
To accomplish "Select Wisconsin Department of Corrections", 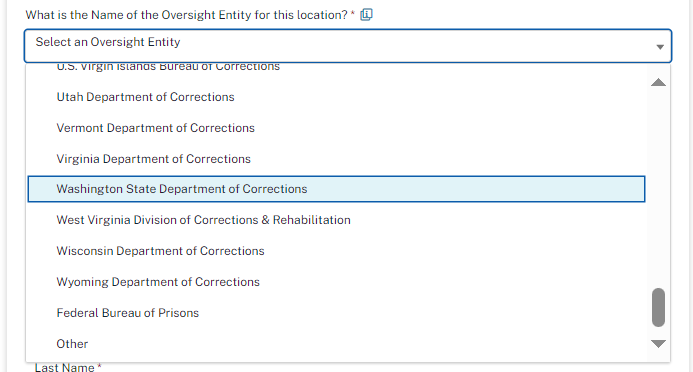I will [x=336, y=251].
